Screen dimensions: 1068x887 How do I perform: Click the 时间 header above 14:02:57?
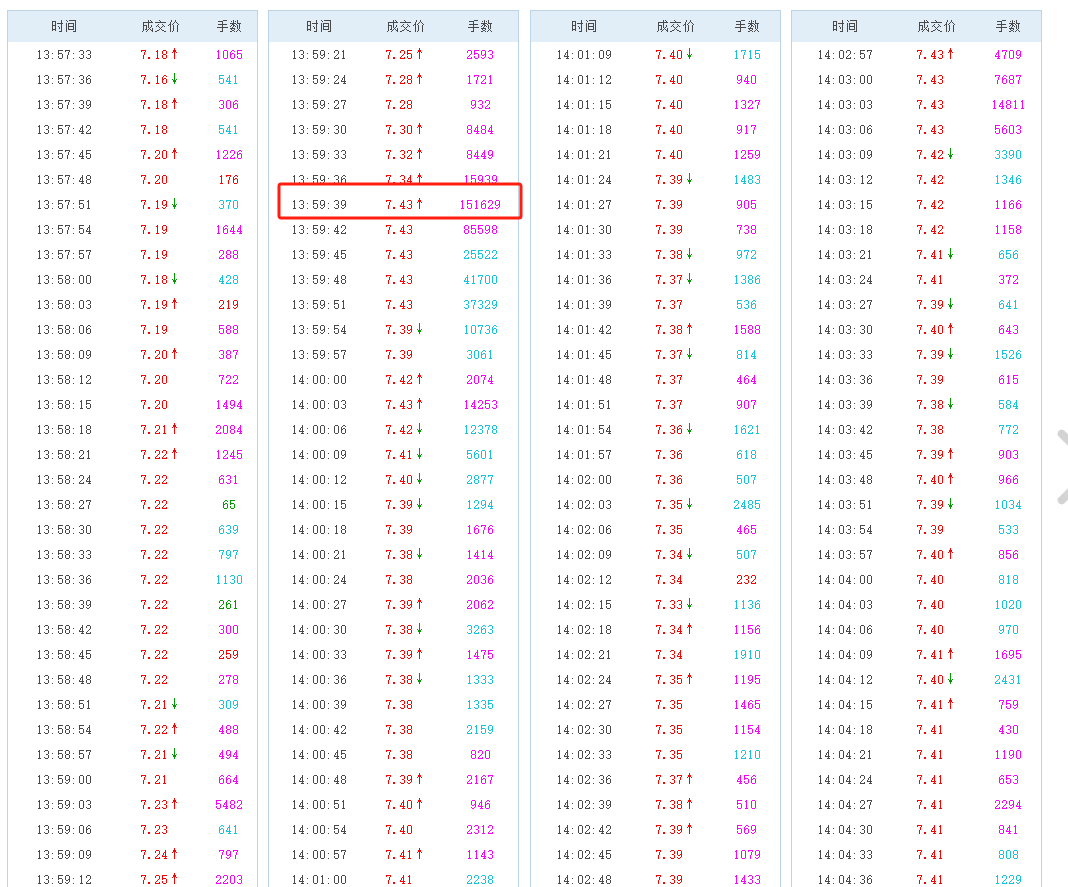[x=845, y=27]
